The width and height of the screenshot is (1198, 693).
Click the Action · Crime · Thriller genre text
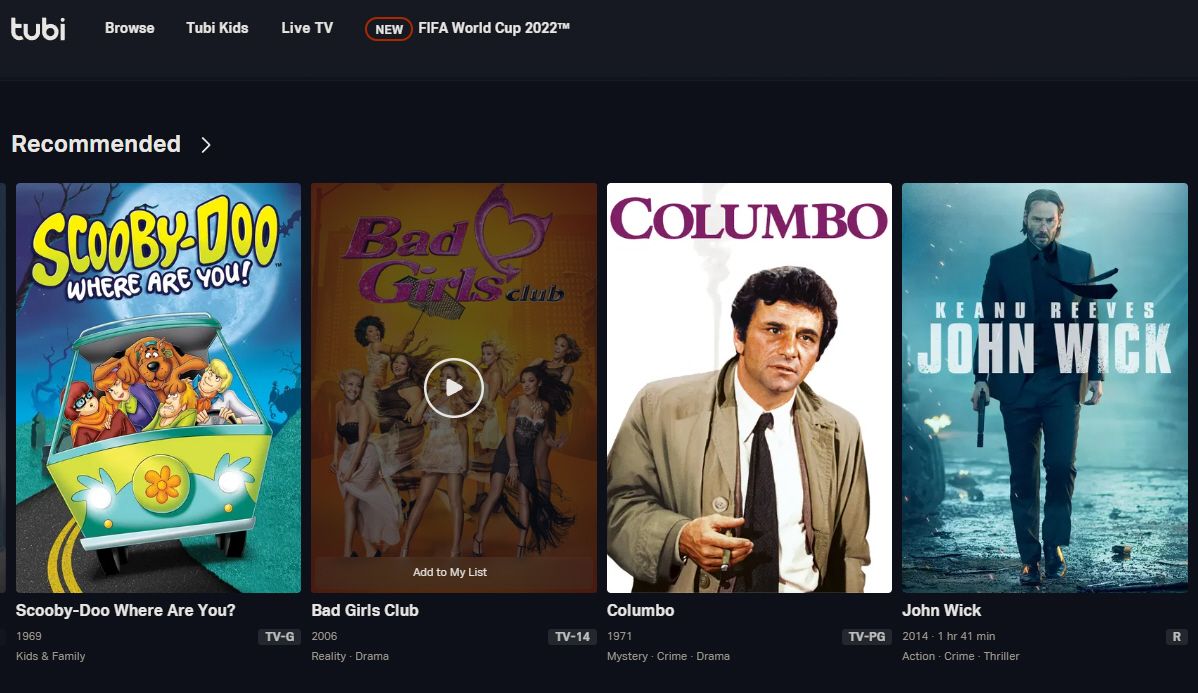pos(961,656)
